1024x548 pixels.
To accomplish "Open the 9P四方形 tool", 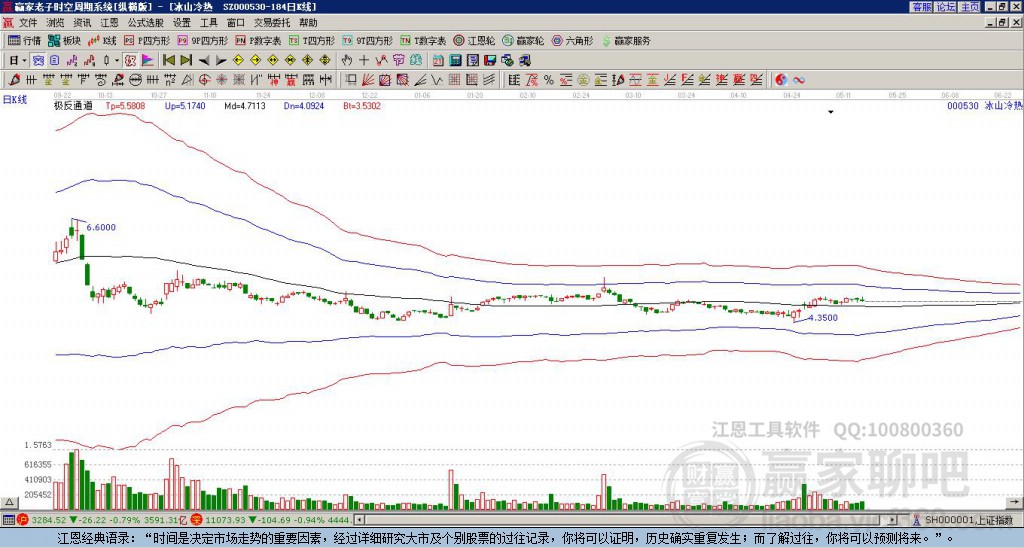I will coord(203,40).
